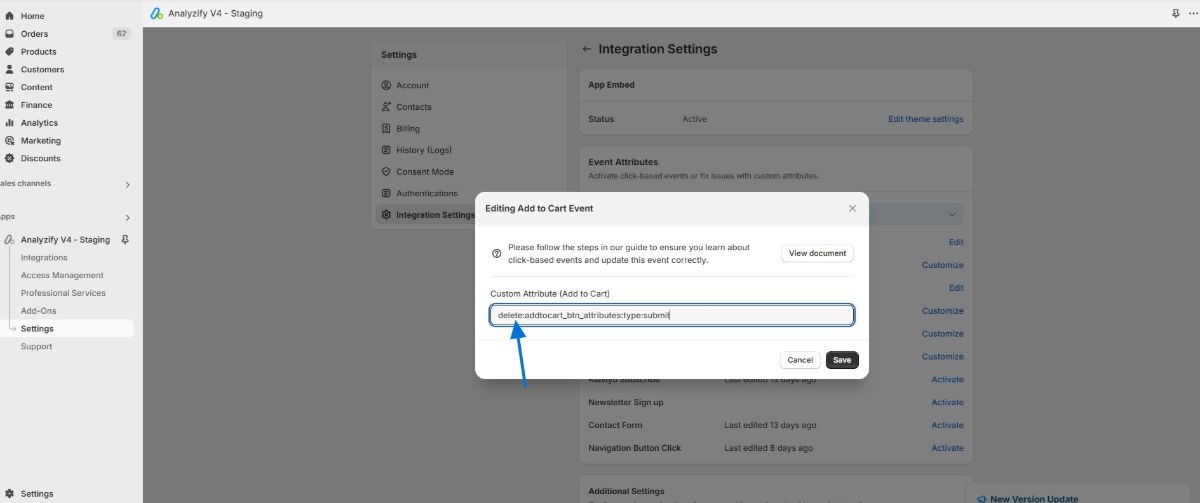Open Integrations under Analyzify app
Screen dimensions: 1200x503
point(44,258)
